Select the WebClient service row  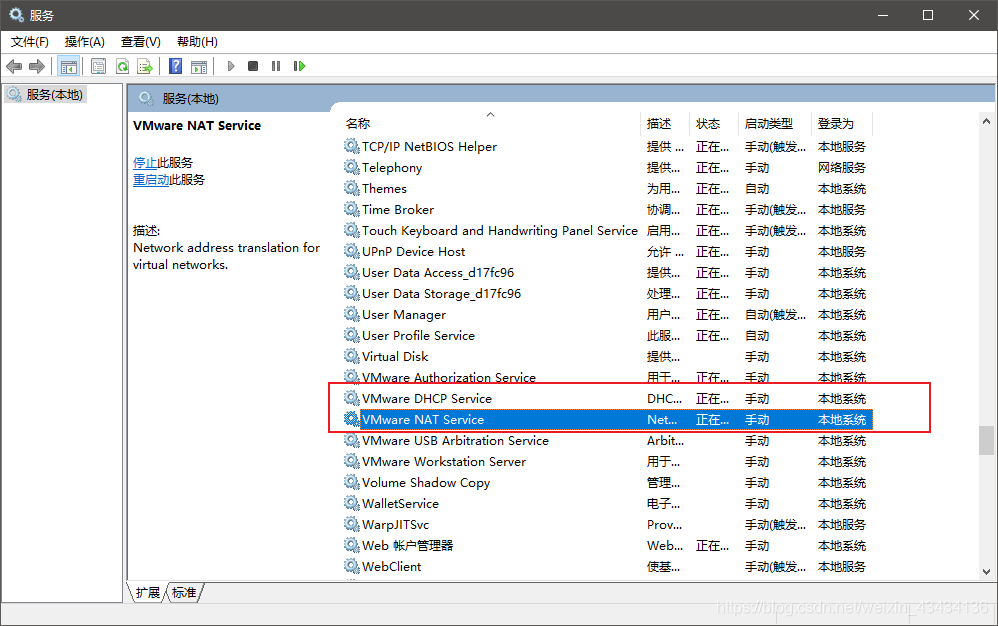coord(608,567)
